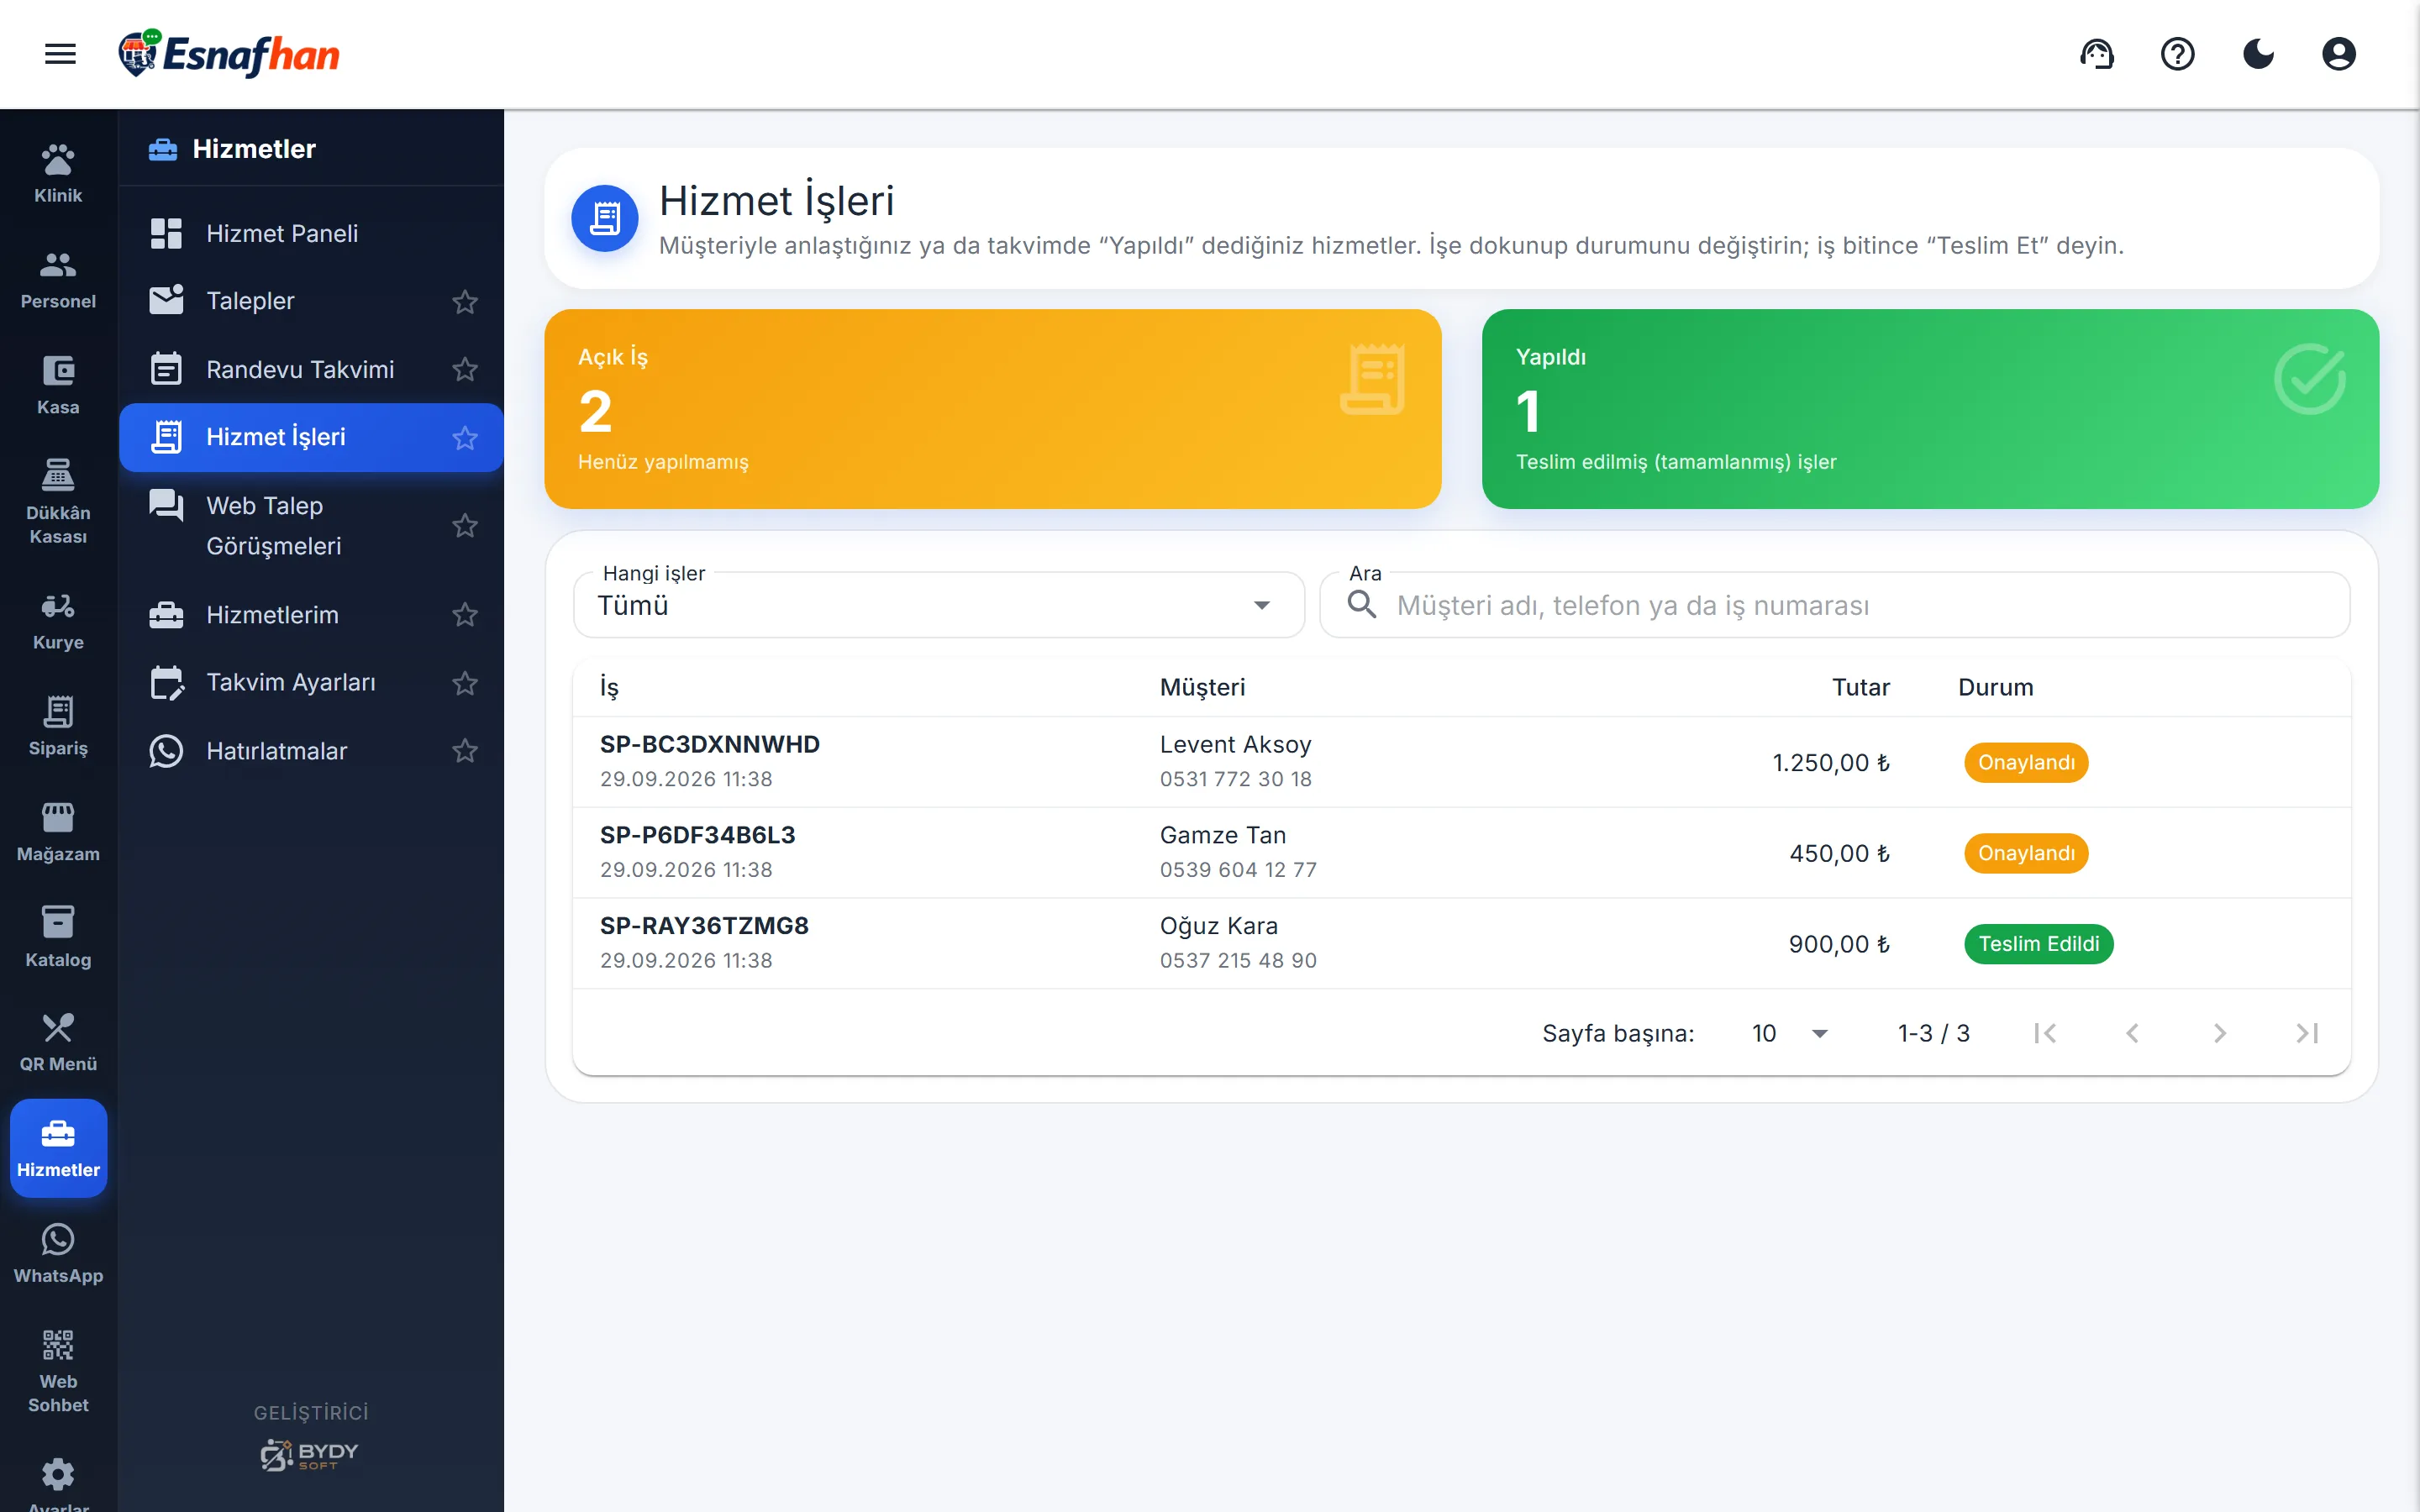Viewport: 2420px width, 1512px height.
Task: Go to Hizmet Paneli
Action: point(311,233)
